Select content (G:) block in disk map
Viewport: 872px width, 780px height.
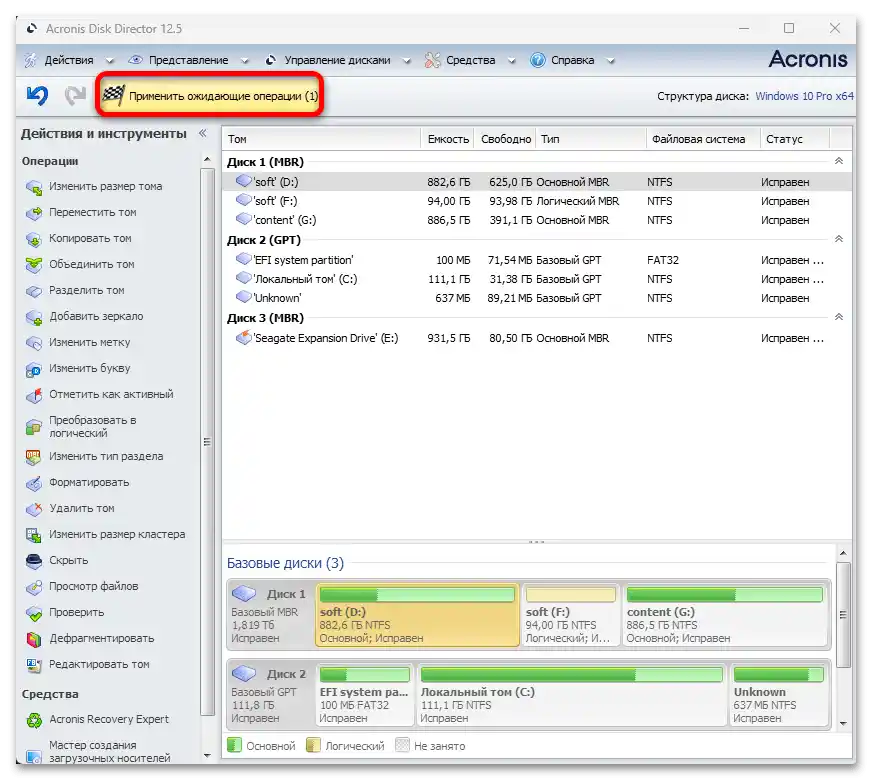point(725,615)
